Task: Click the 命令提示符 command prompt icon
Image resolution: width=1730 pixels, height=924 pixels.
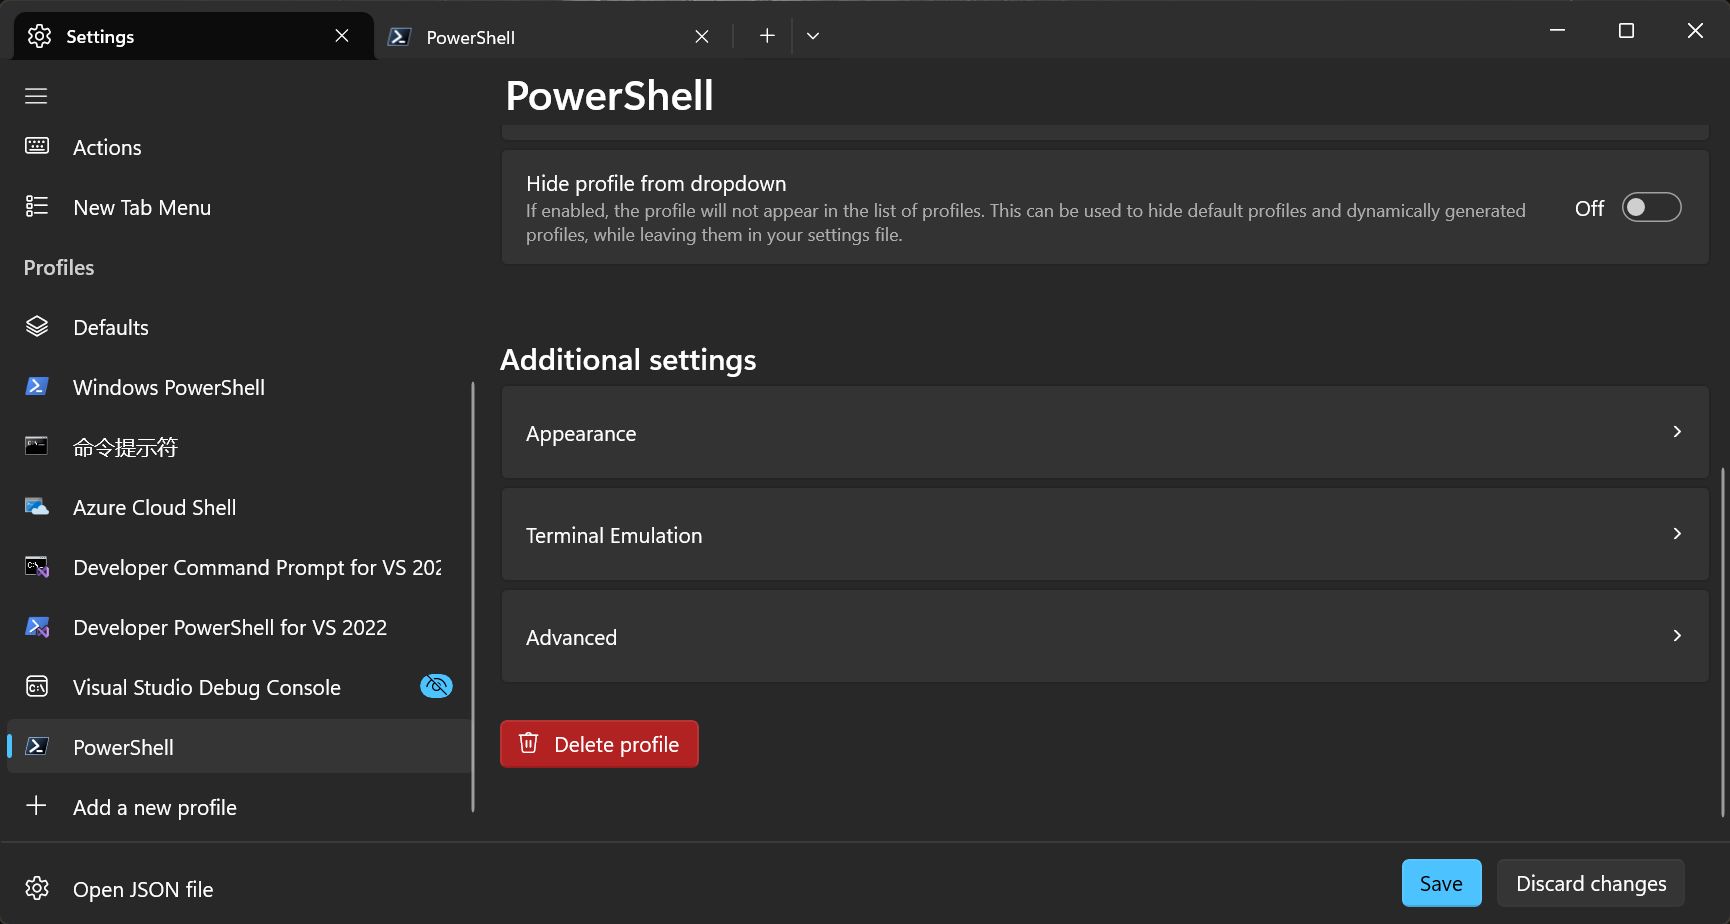Action: coord(37,446)
